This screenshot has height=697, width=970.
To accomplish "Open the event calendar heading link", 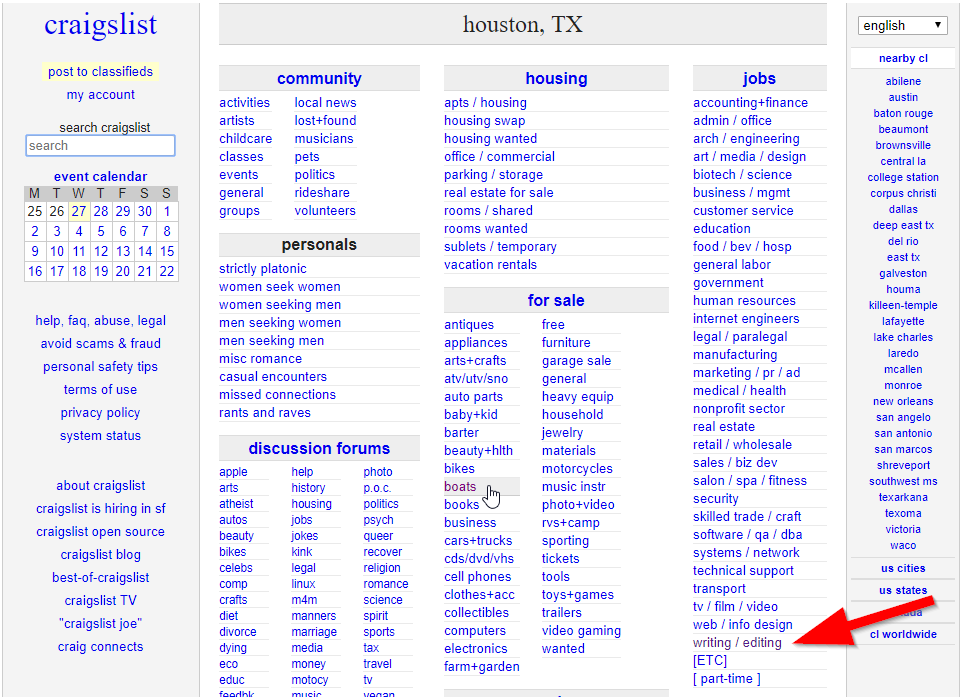I will pyautogui.click(x=100, y=176).
